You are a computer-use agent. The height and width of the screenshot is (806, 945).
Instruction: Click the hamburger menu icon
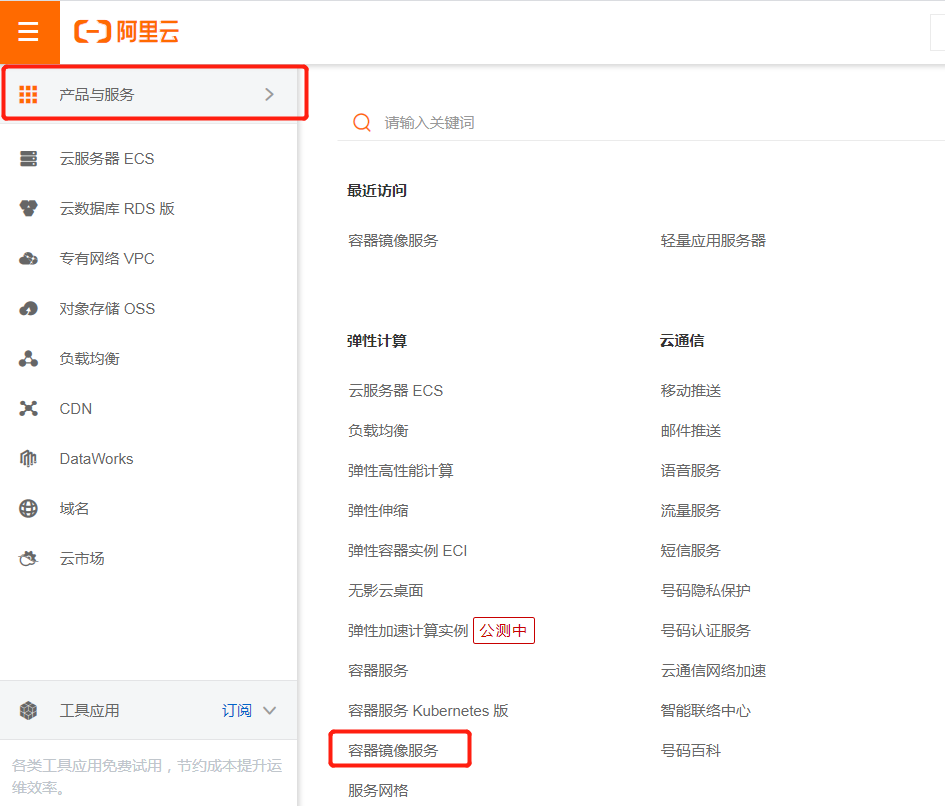[x=29, y=32]
